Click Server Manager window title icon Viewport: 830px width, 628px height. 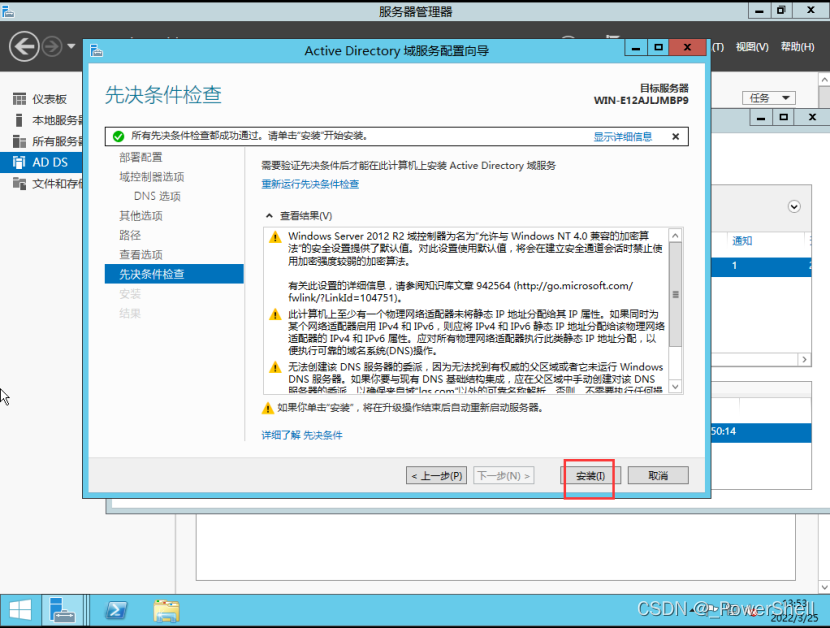(x=8, y=11)
